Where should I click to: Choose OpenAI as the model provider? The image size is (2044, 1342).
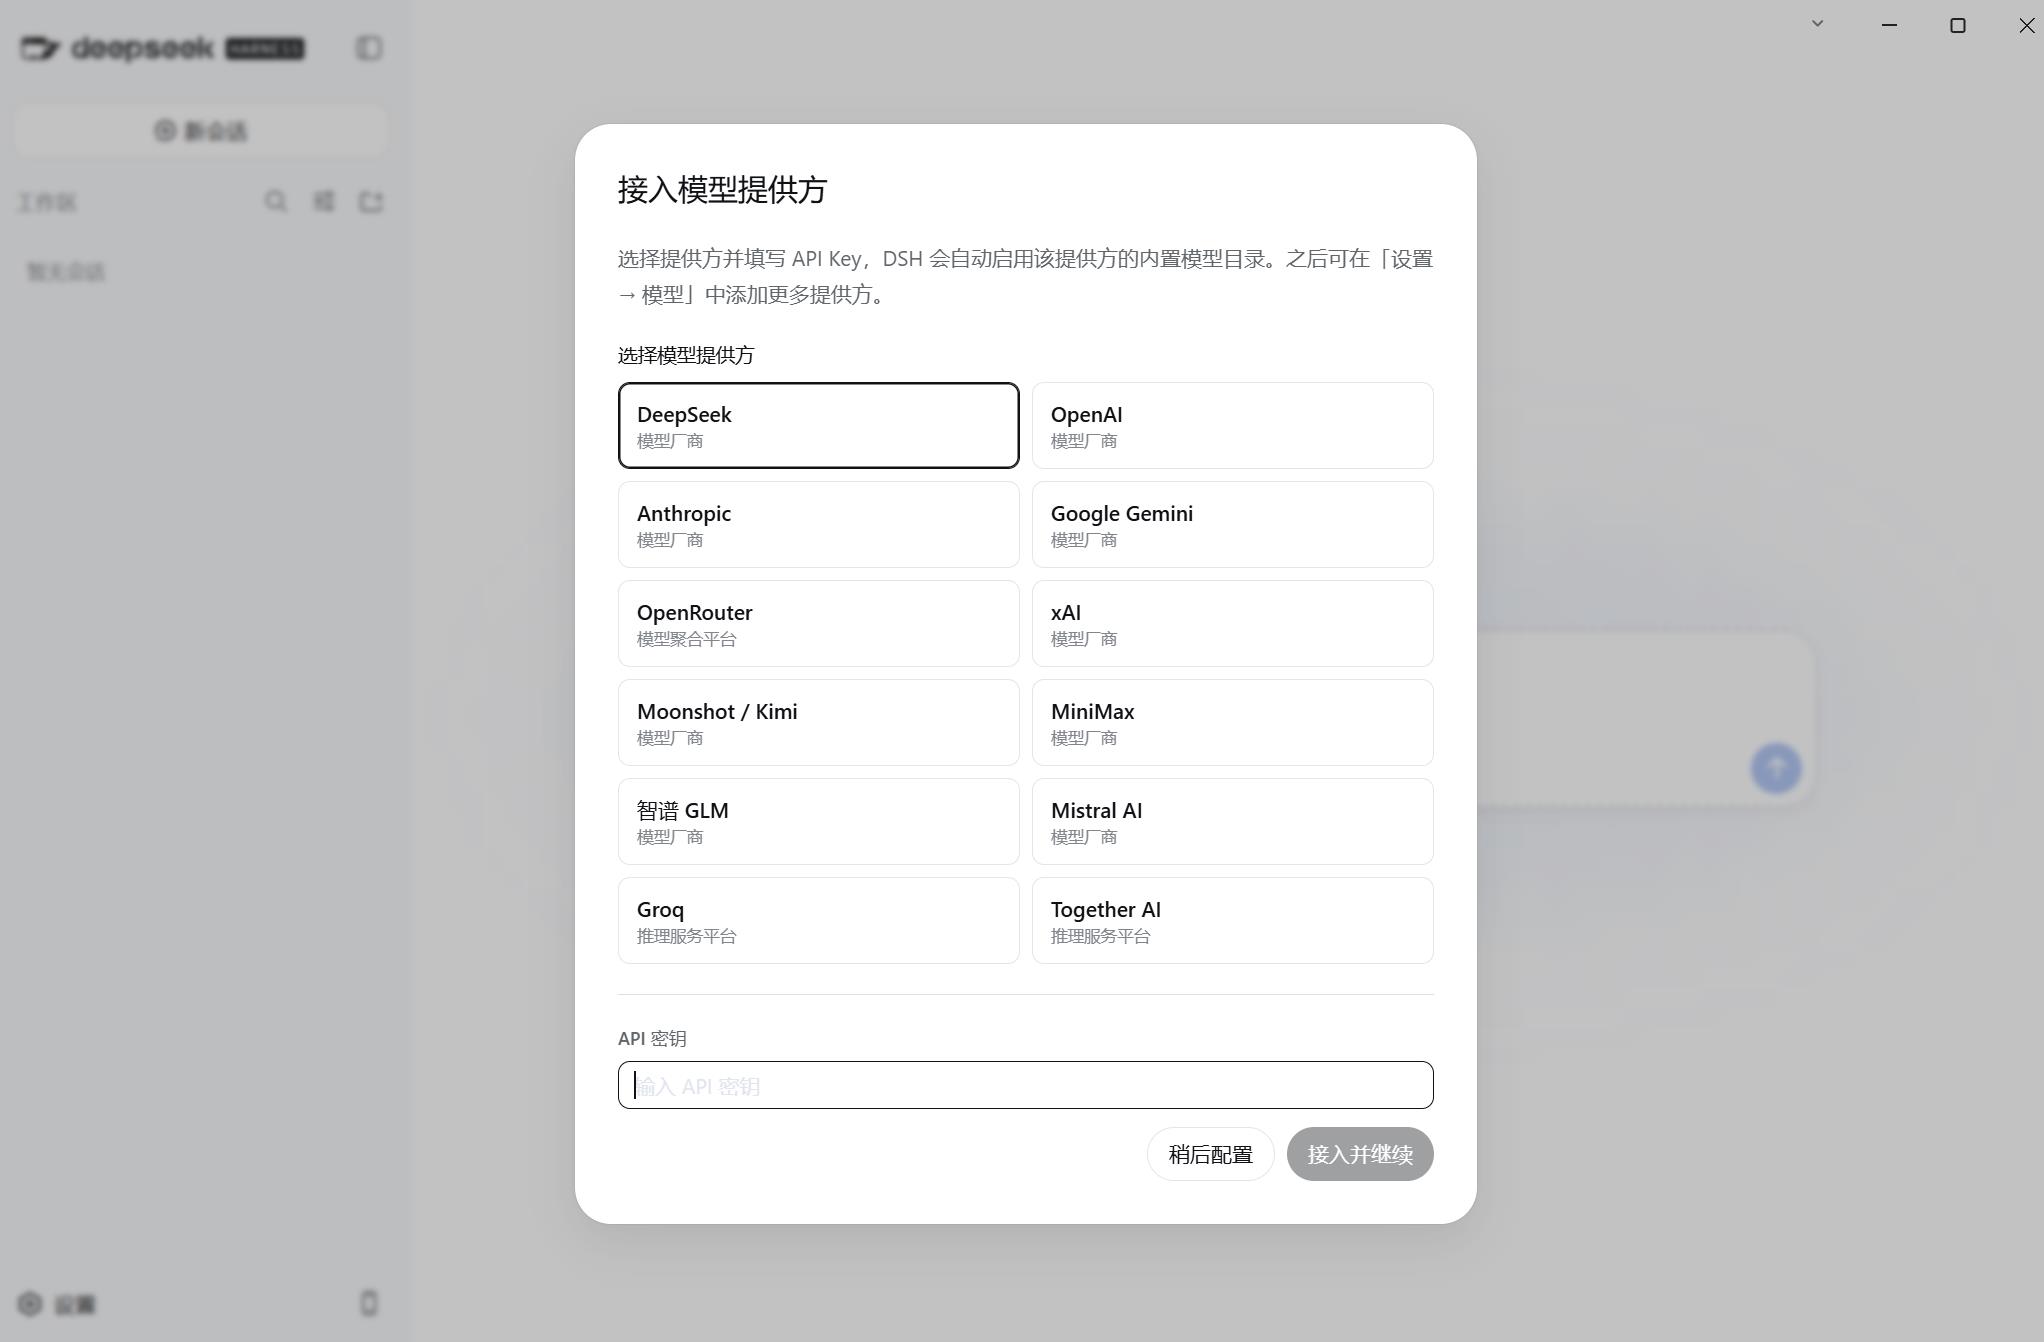[1232, 425]
